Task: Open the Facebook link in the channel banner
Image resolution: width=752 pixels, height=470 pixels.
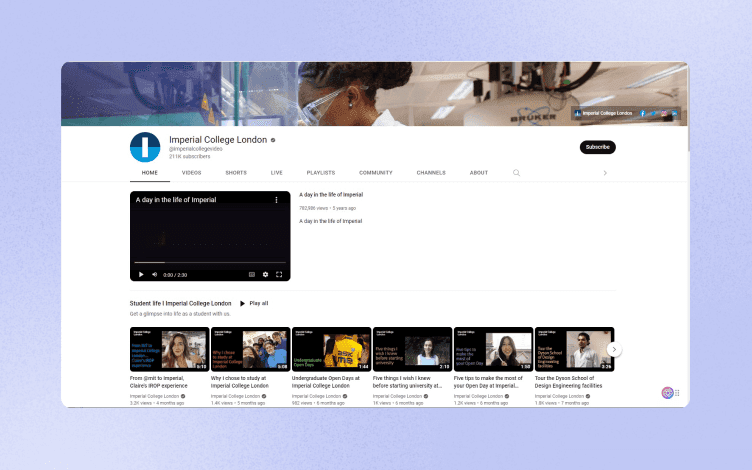Action: (643, 114)
